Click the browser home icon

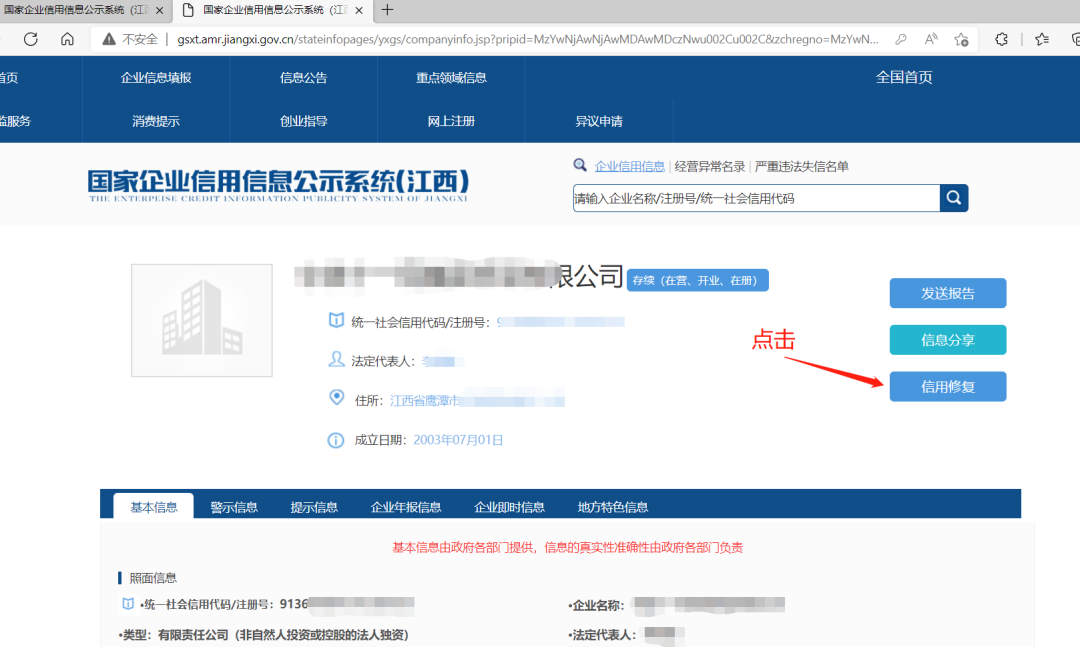pyautogui.click(x=66, y=38)
